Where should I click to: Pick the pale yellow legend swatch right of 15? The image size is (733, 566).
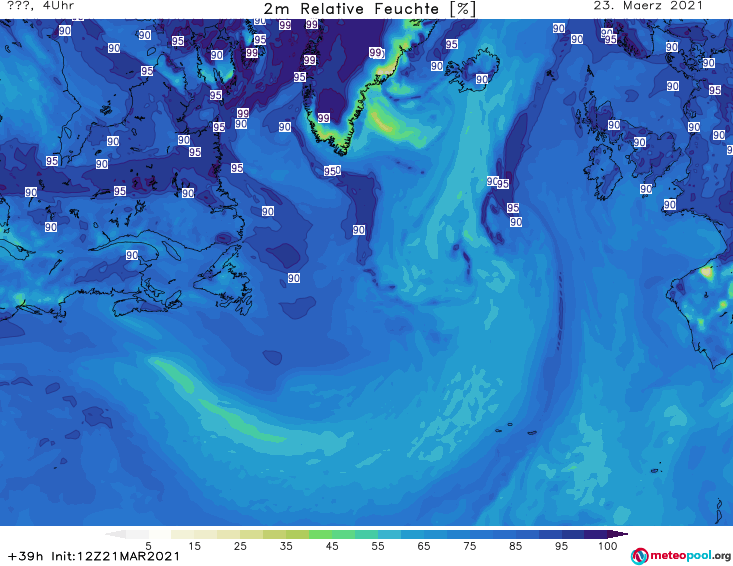(x=206, y=534)
